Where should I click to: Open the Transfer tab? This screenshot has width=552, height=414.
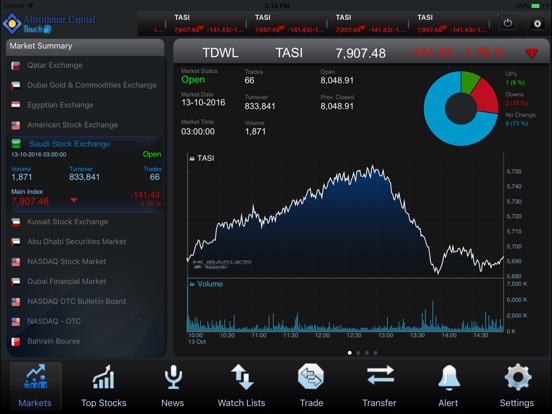point(380,386)
